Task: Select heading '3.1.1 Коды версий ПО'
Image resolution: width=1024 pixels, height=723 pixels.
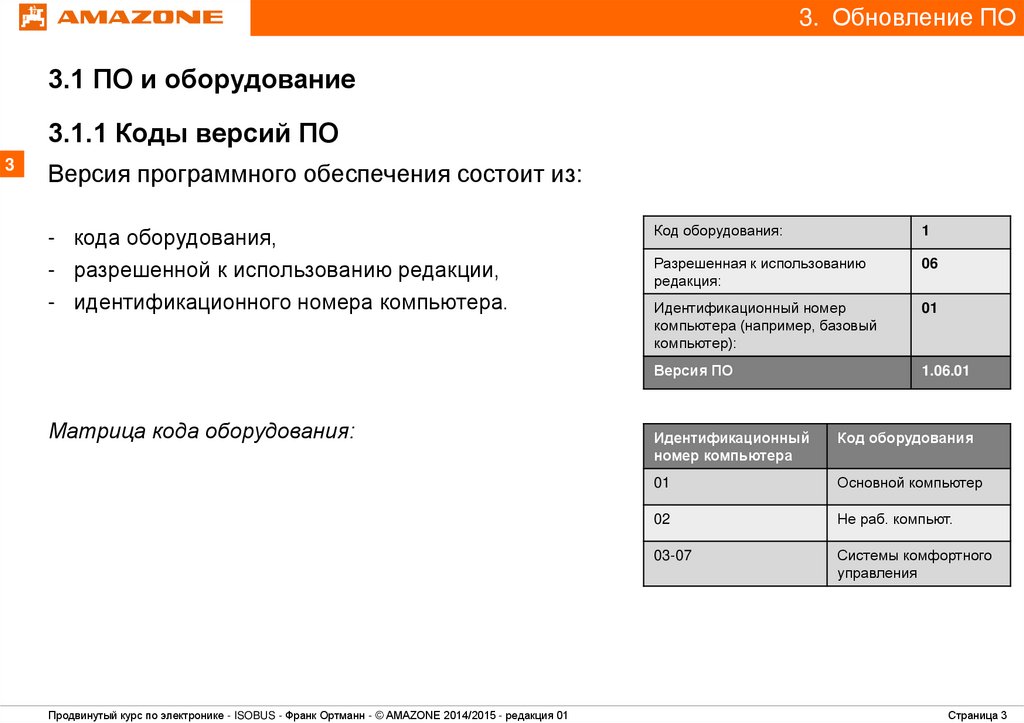Action: tap(193, 133)
